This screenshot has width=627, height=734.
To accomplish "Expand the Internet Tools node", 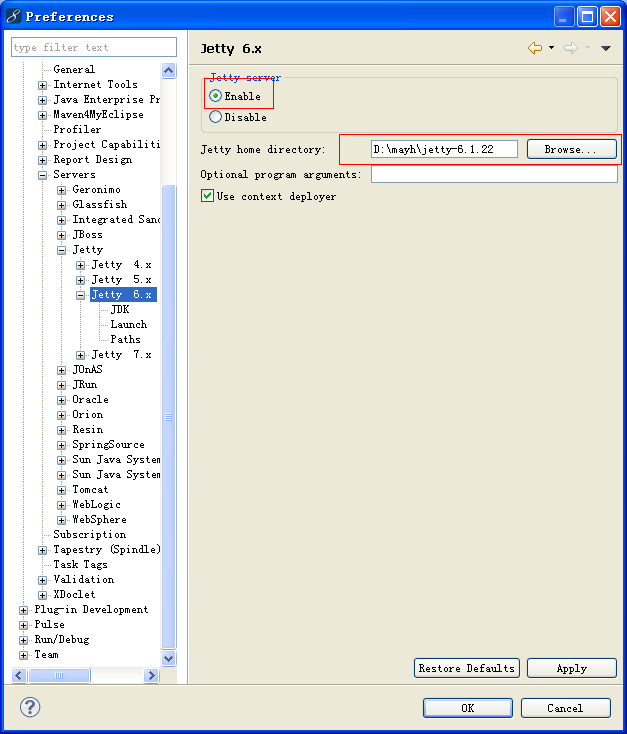I will 43,85.
